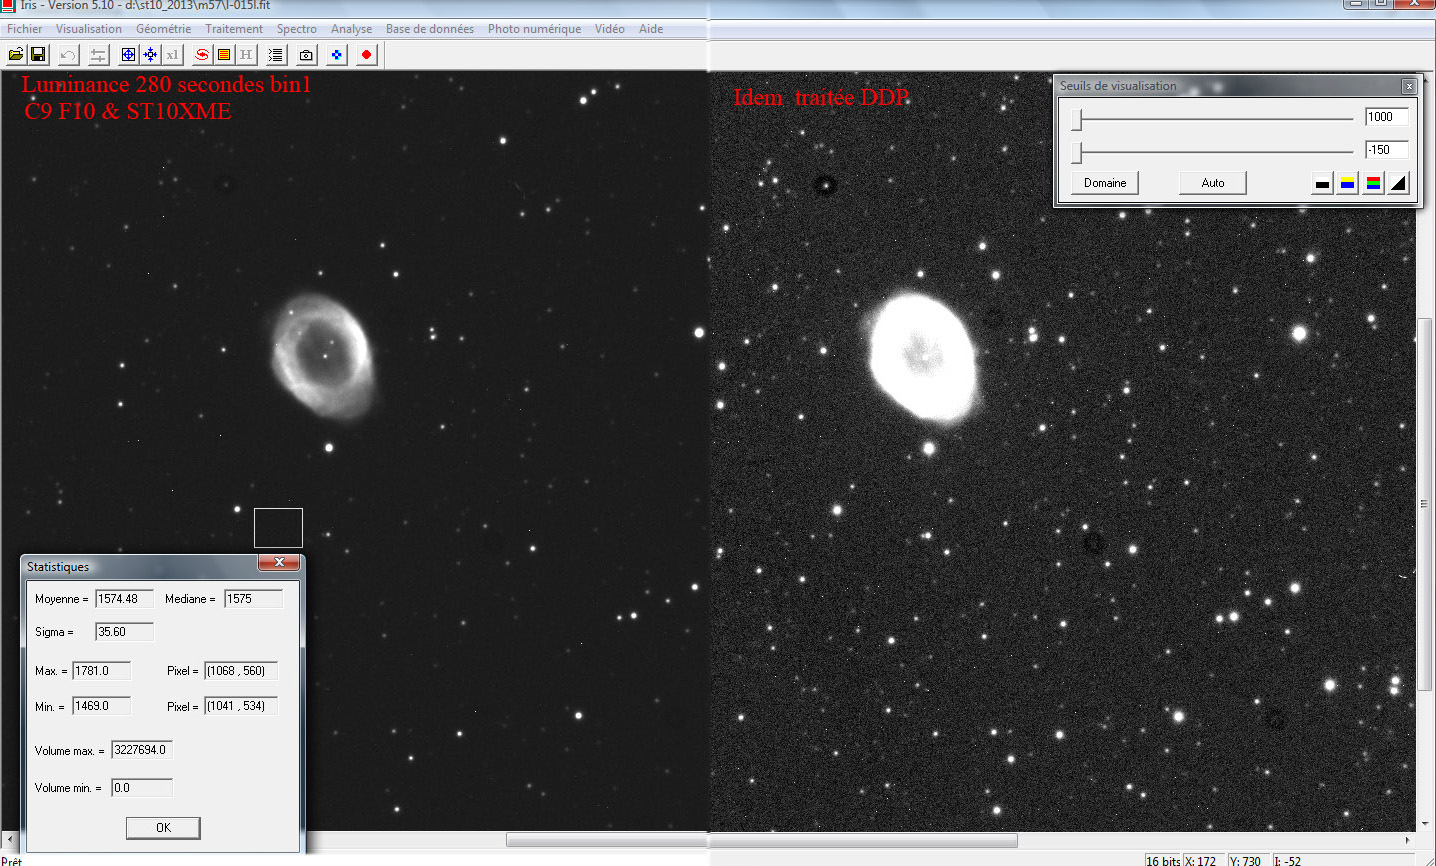Viewport: 1436px width, 866px height.
Task: Reset zoom with the x1 toolbar button
Action: click(172, 55)
